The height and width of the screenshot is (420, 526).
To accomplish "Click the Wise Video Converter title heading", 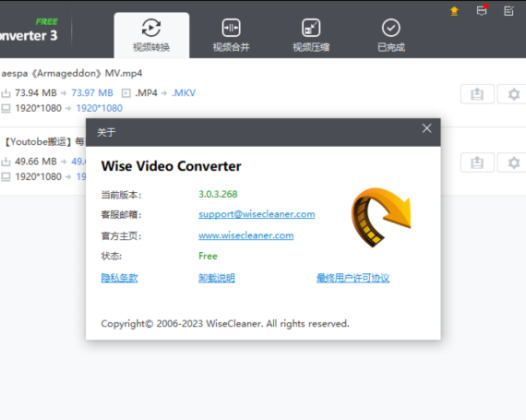I will pyautogui.click(x=171, y=166).
